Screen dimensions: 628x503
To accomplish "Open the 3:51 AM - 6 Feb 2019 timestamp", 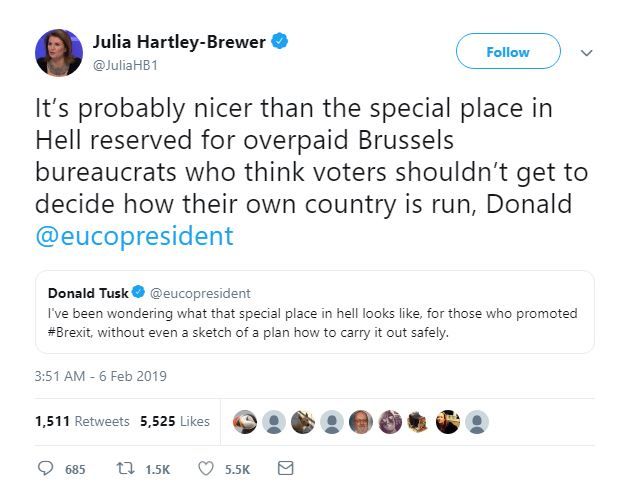I will click(101, 376).
